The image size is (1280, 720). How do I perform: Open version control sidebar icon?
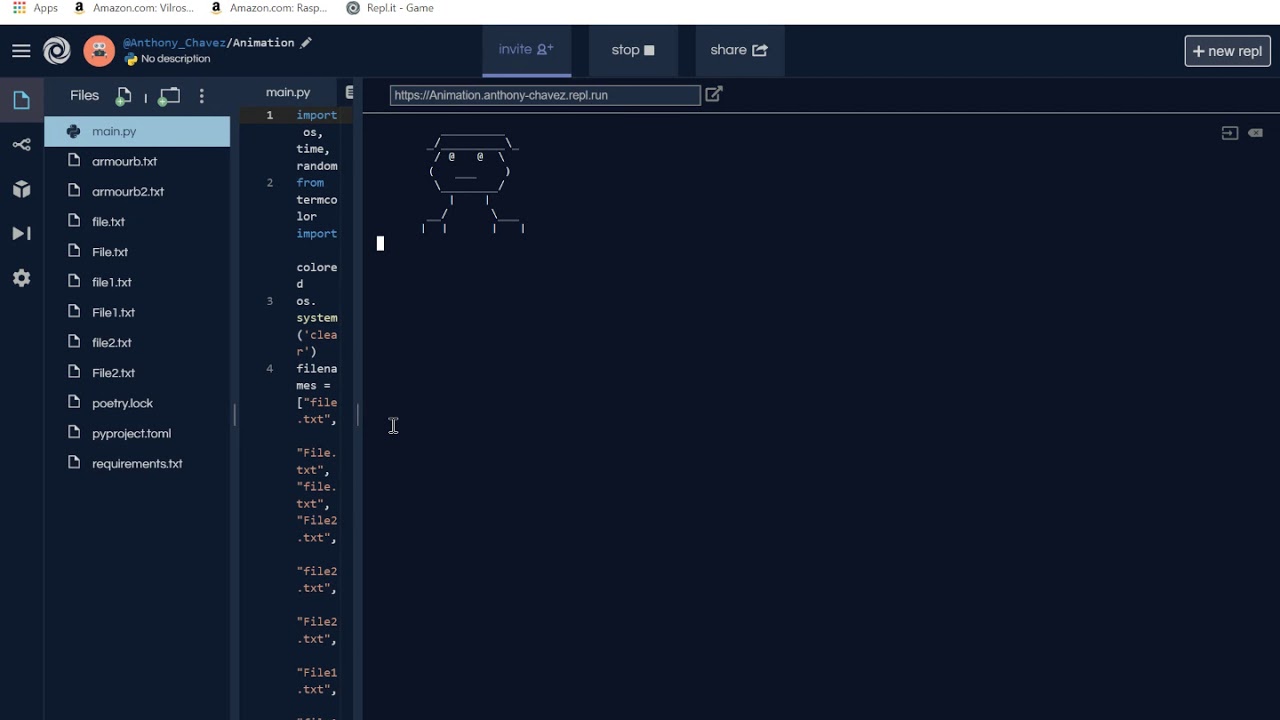pyautogui.click(x=22, y=145)
